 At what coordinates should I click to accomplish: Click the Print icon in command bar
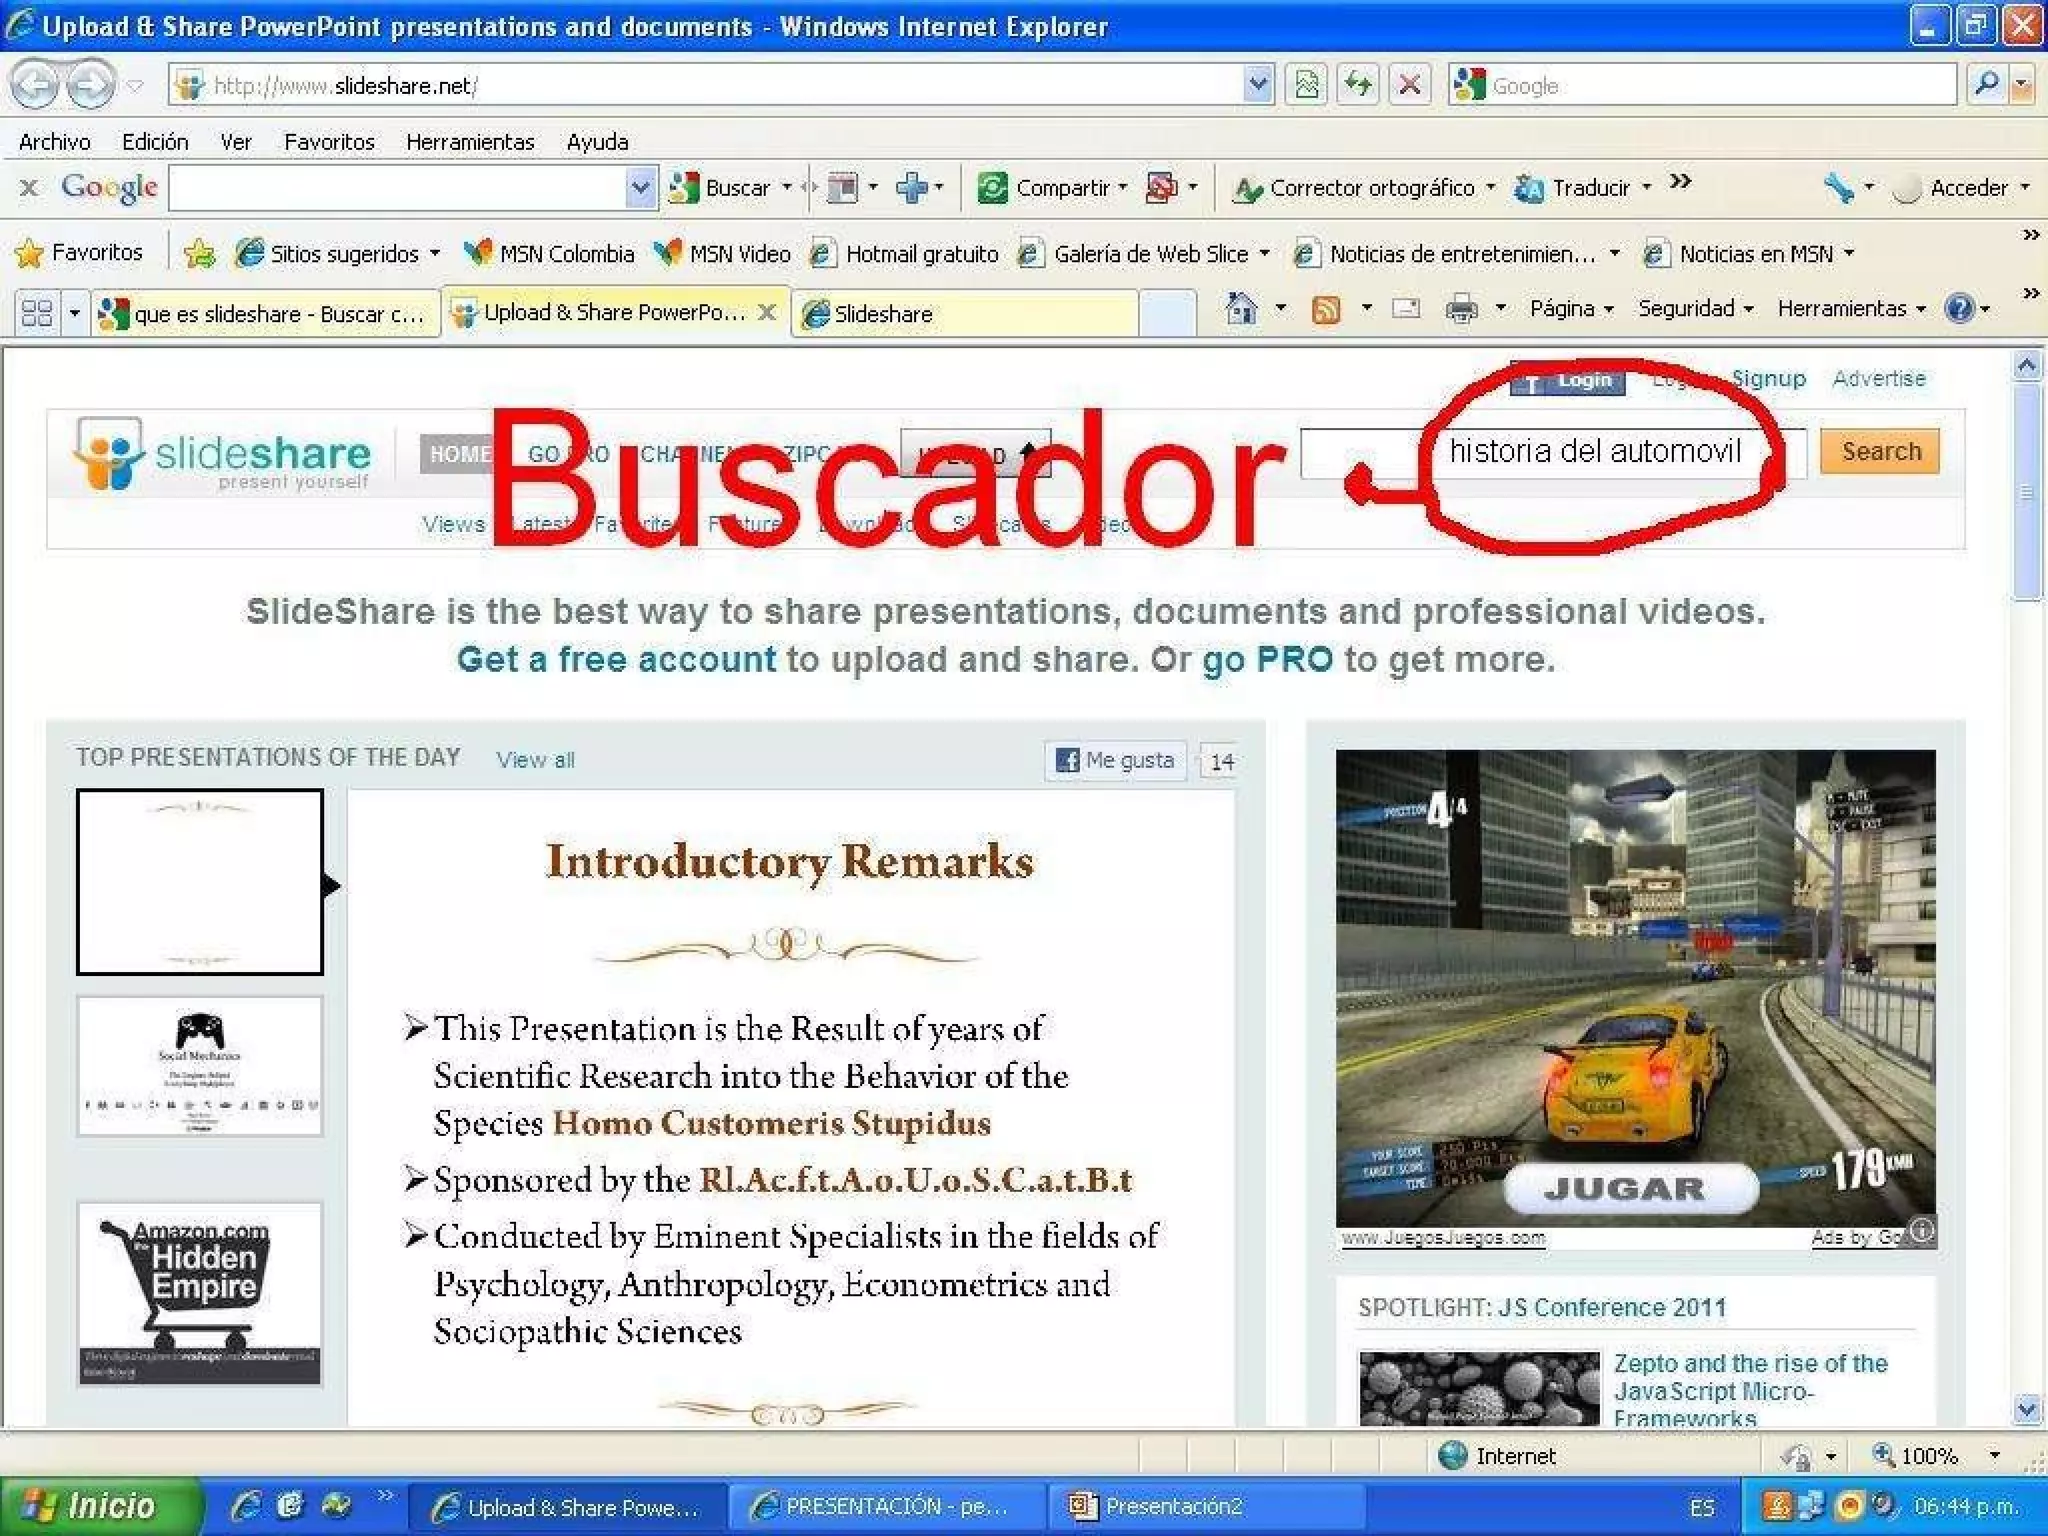click(x=1461, y=310)
